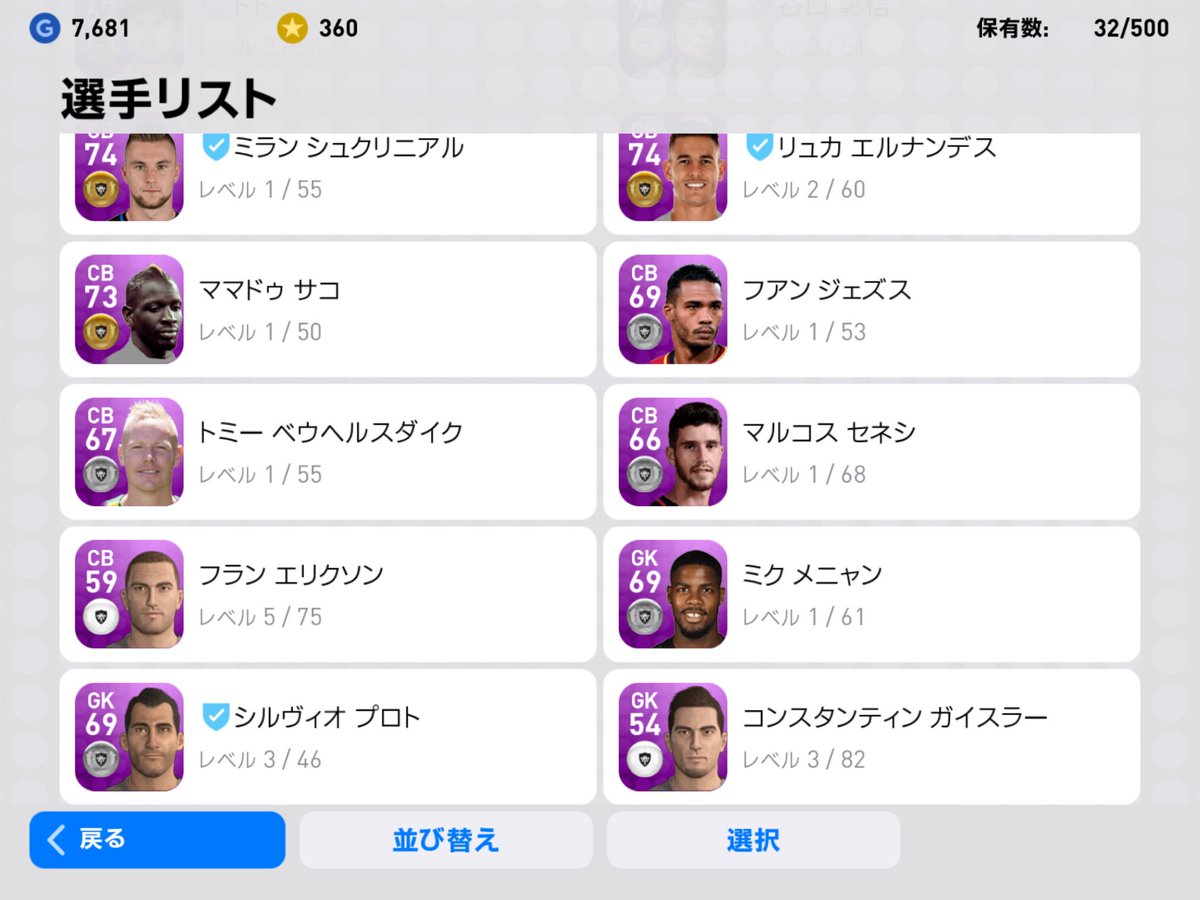Tap the 選手リスト heading
This screenshot has width=1200, height=900.
[168, 98]
